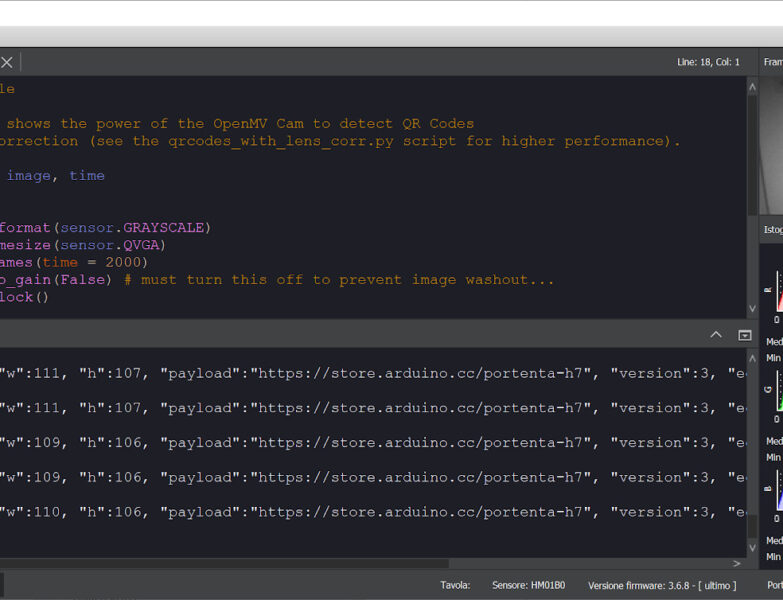Viewport: 783px width, 600px height.
Task: Click the red channel histogram graph
Action: (x=775, y=290)
